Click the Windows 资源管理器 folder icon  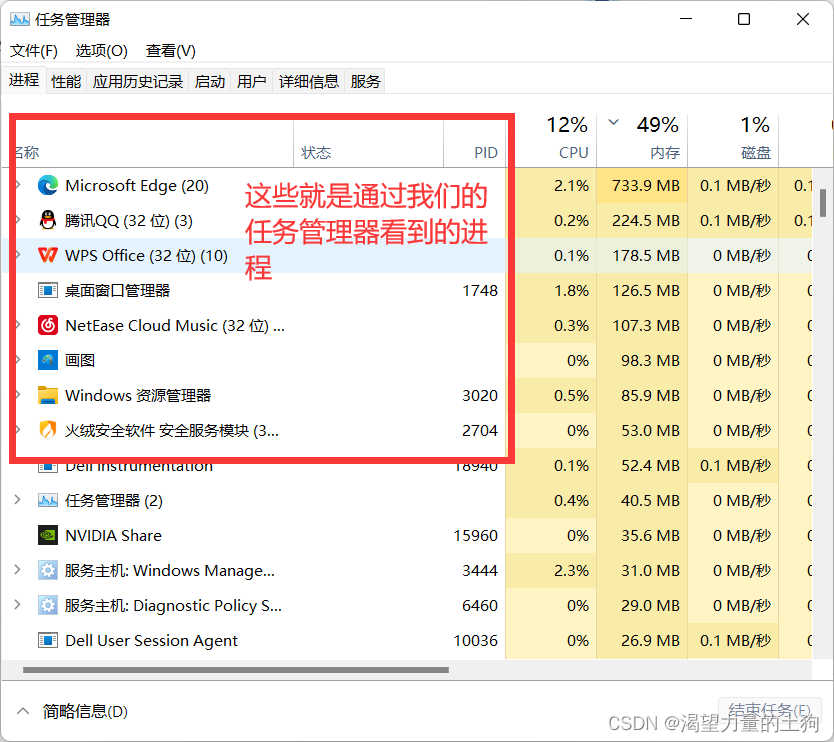[x=47, y=395]
